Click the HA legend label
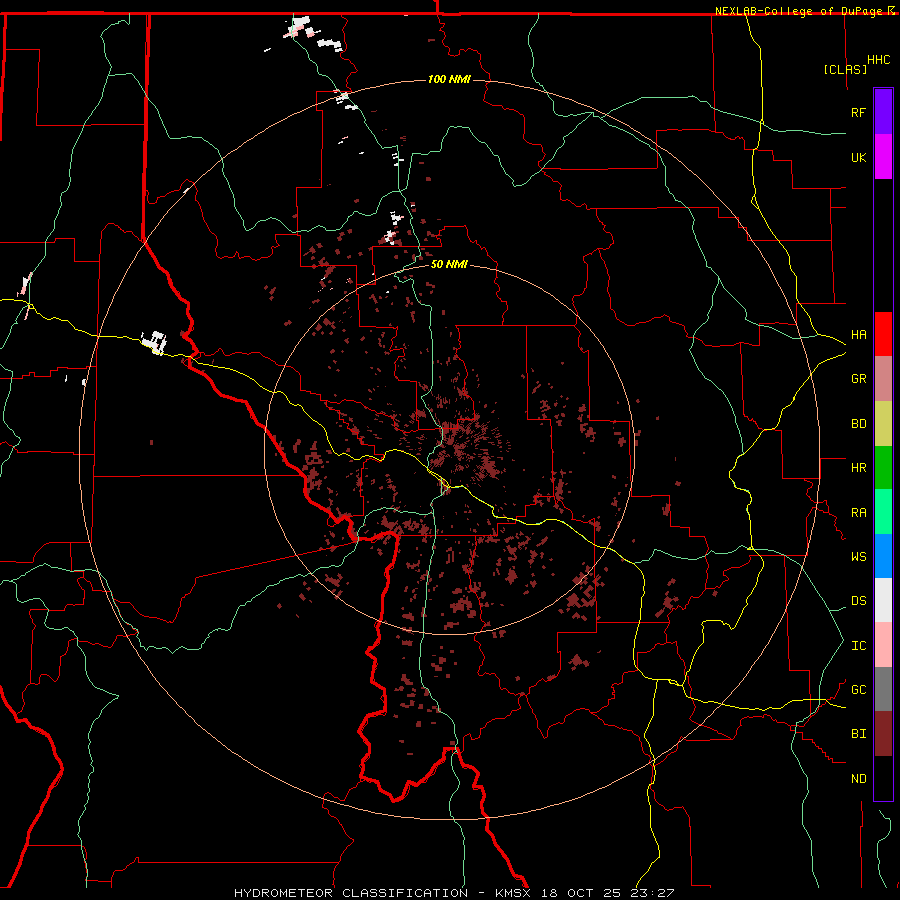The height and width of the screenshot is (900, 900). (x=859, y=335)
